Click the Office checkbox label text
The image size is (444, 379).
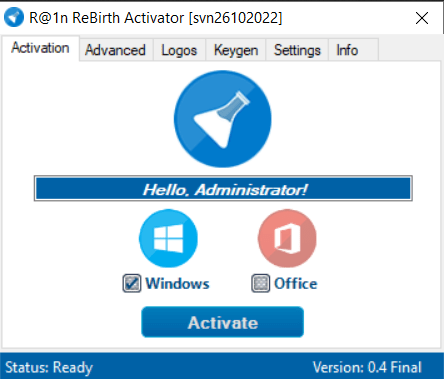tap(296, 284)
